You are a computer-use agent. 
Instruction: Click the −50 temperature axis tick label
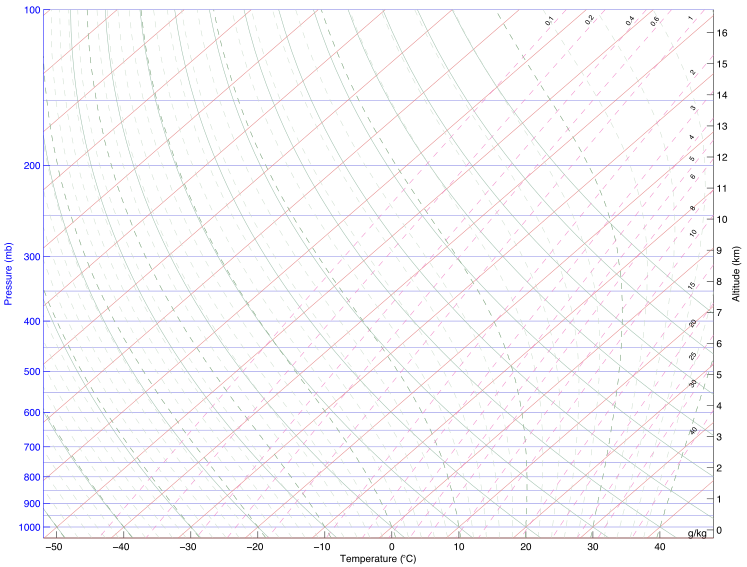pyautogui.click(x=54, y=547)
